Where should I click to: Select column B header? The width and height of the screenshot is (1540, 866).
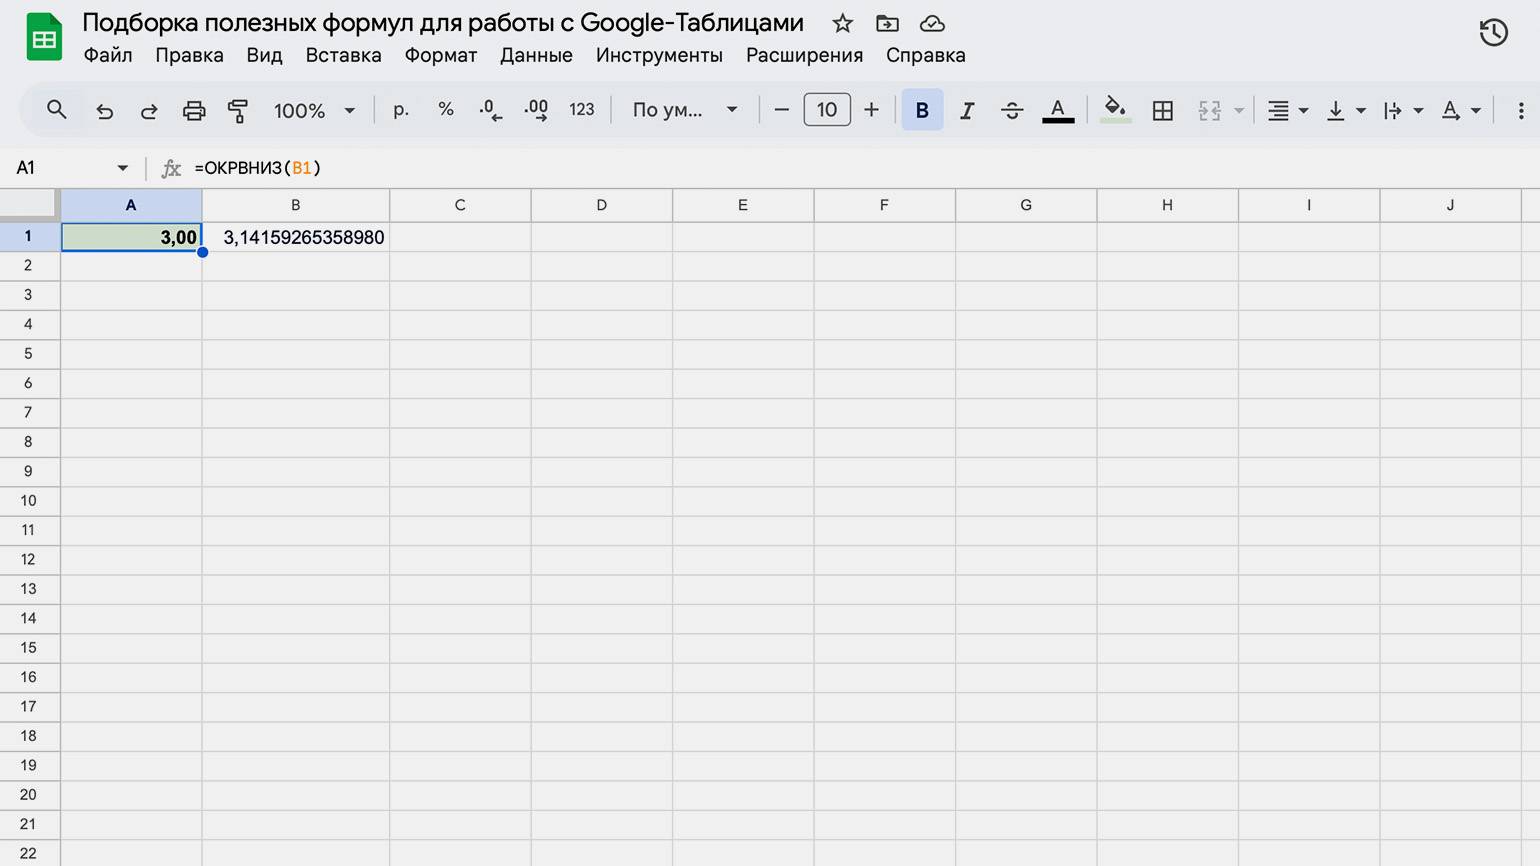click(296, 205)
